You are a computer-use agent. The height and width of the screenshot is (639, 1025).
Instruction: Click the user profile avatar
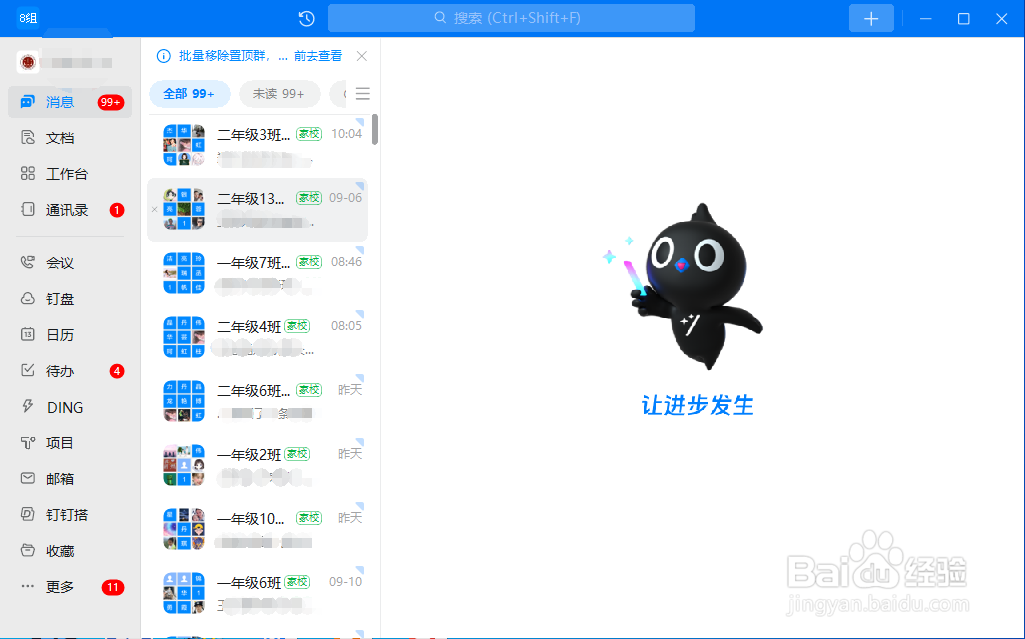coord(27,62)
